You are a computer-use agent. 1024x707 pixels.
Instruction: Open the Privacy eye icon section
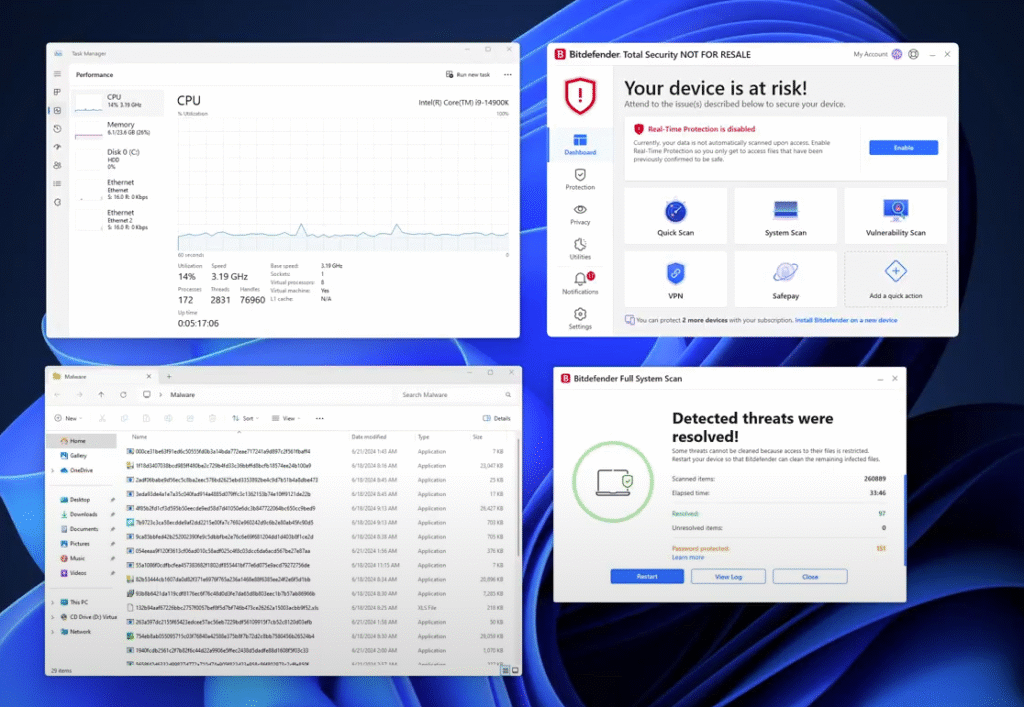[x=580, y=214]
